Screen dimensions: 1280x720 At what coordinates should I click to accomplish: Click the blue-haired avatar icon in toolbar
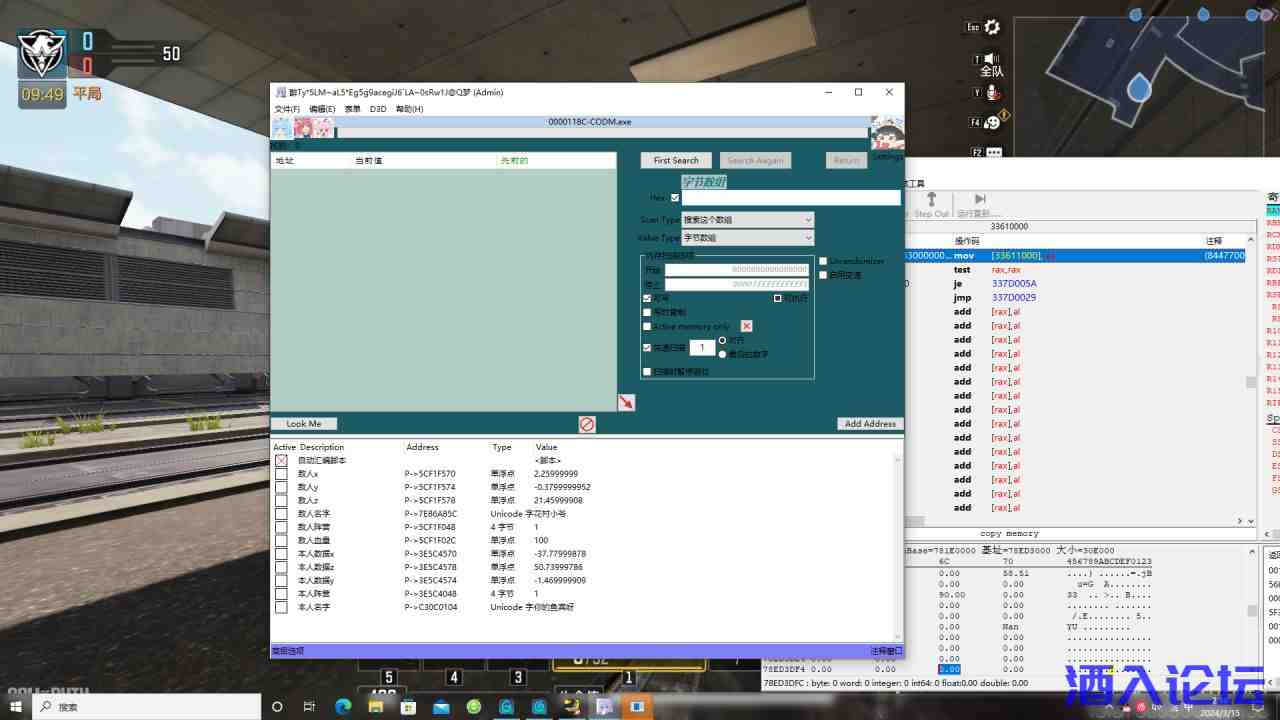pos(282,128)
